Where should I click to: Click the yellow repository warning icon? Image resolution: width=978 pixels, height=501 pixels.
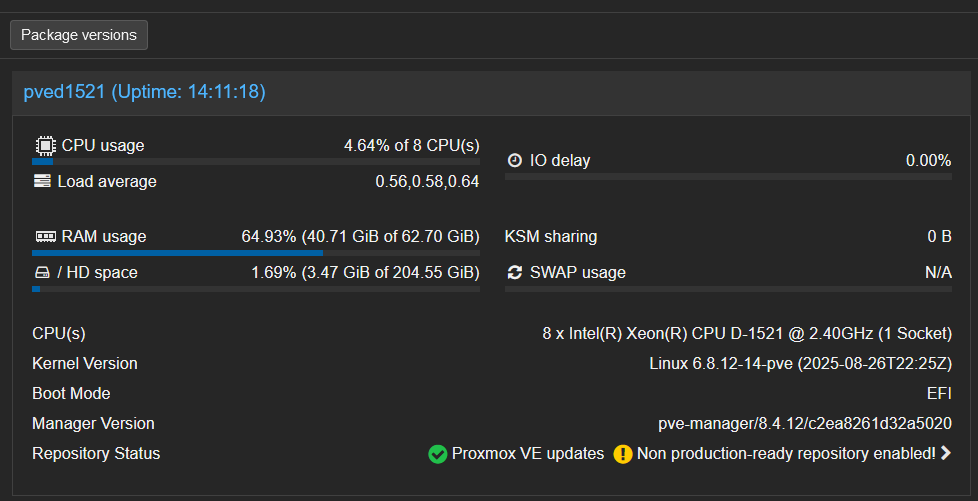coord(622,454)
